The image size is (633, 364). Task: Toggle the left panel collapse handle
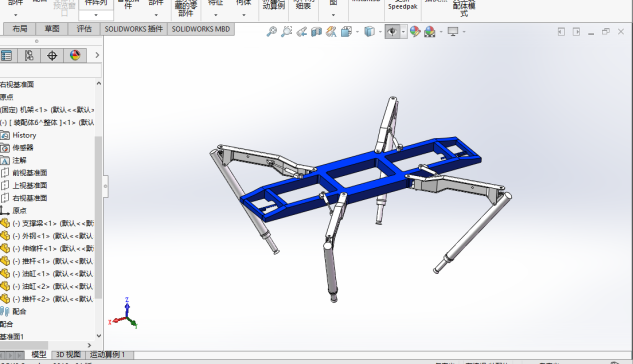pyautogui.click(x=105, y=186)
